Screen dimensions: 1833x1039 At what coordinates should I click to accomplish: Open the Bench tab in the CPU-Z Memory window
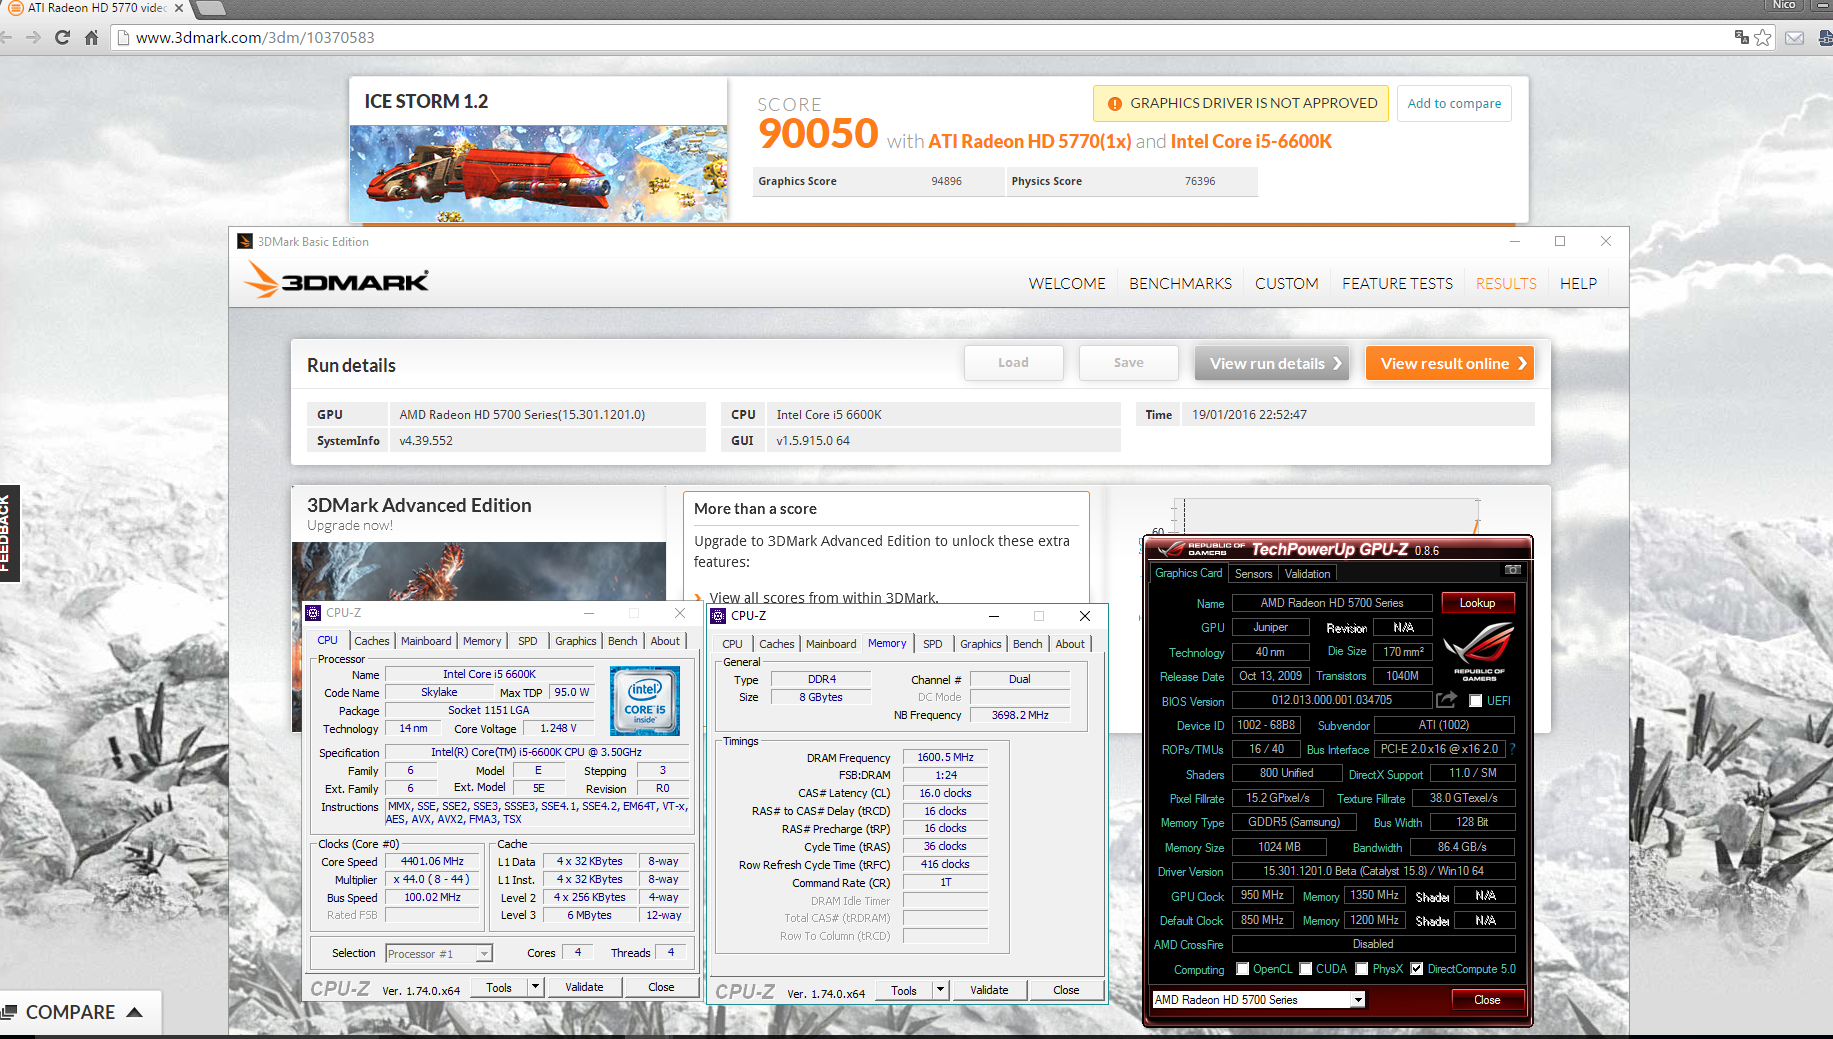[x=1027, y=644]
